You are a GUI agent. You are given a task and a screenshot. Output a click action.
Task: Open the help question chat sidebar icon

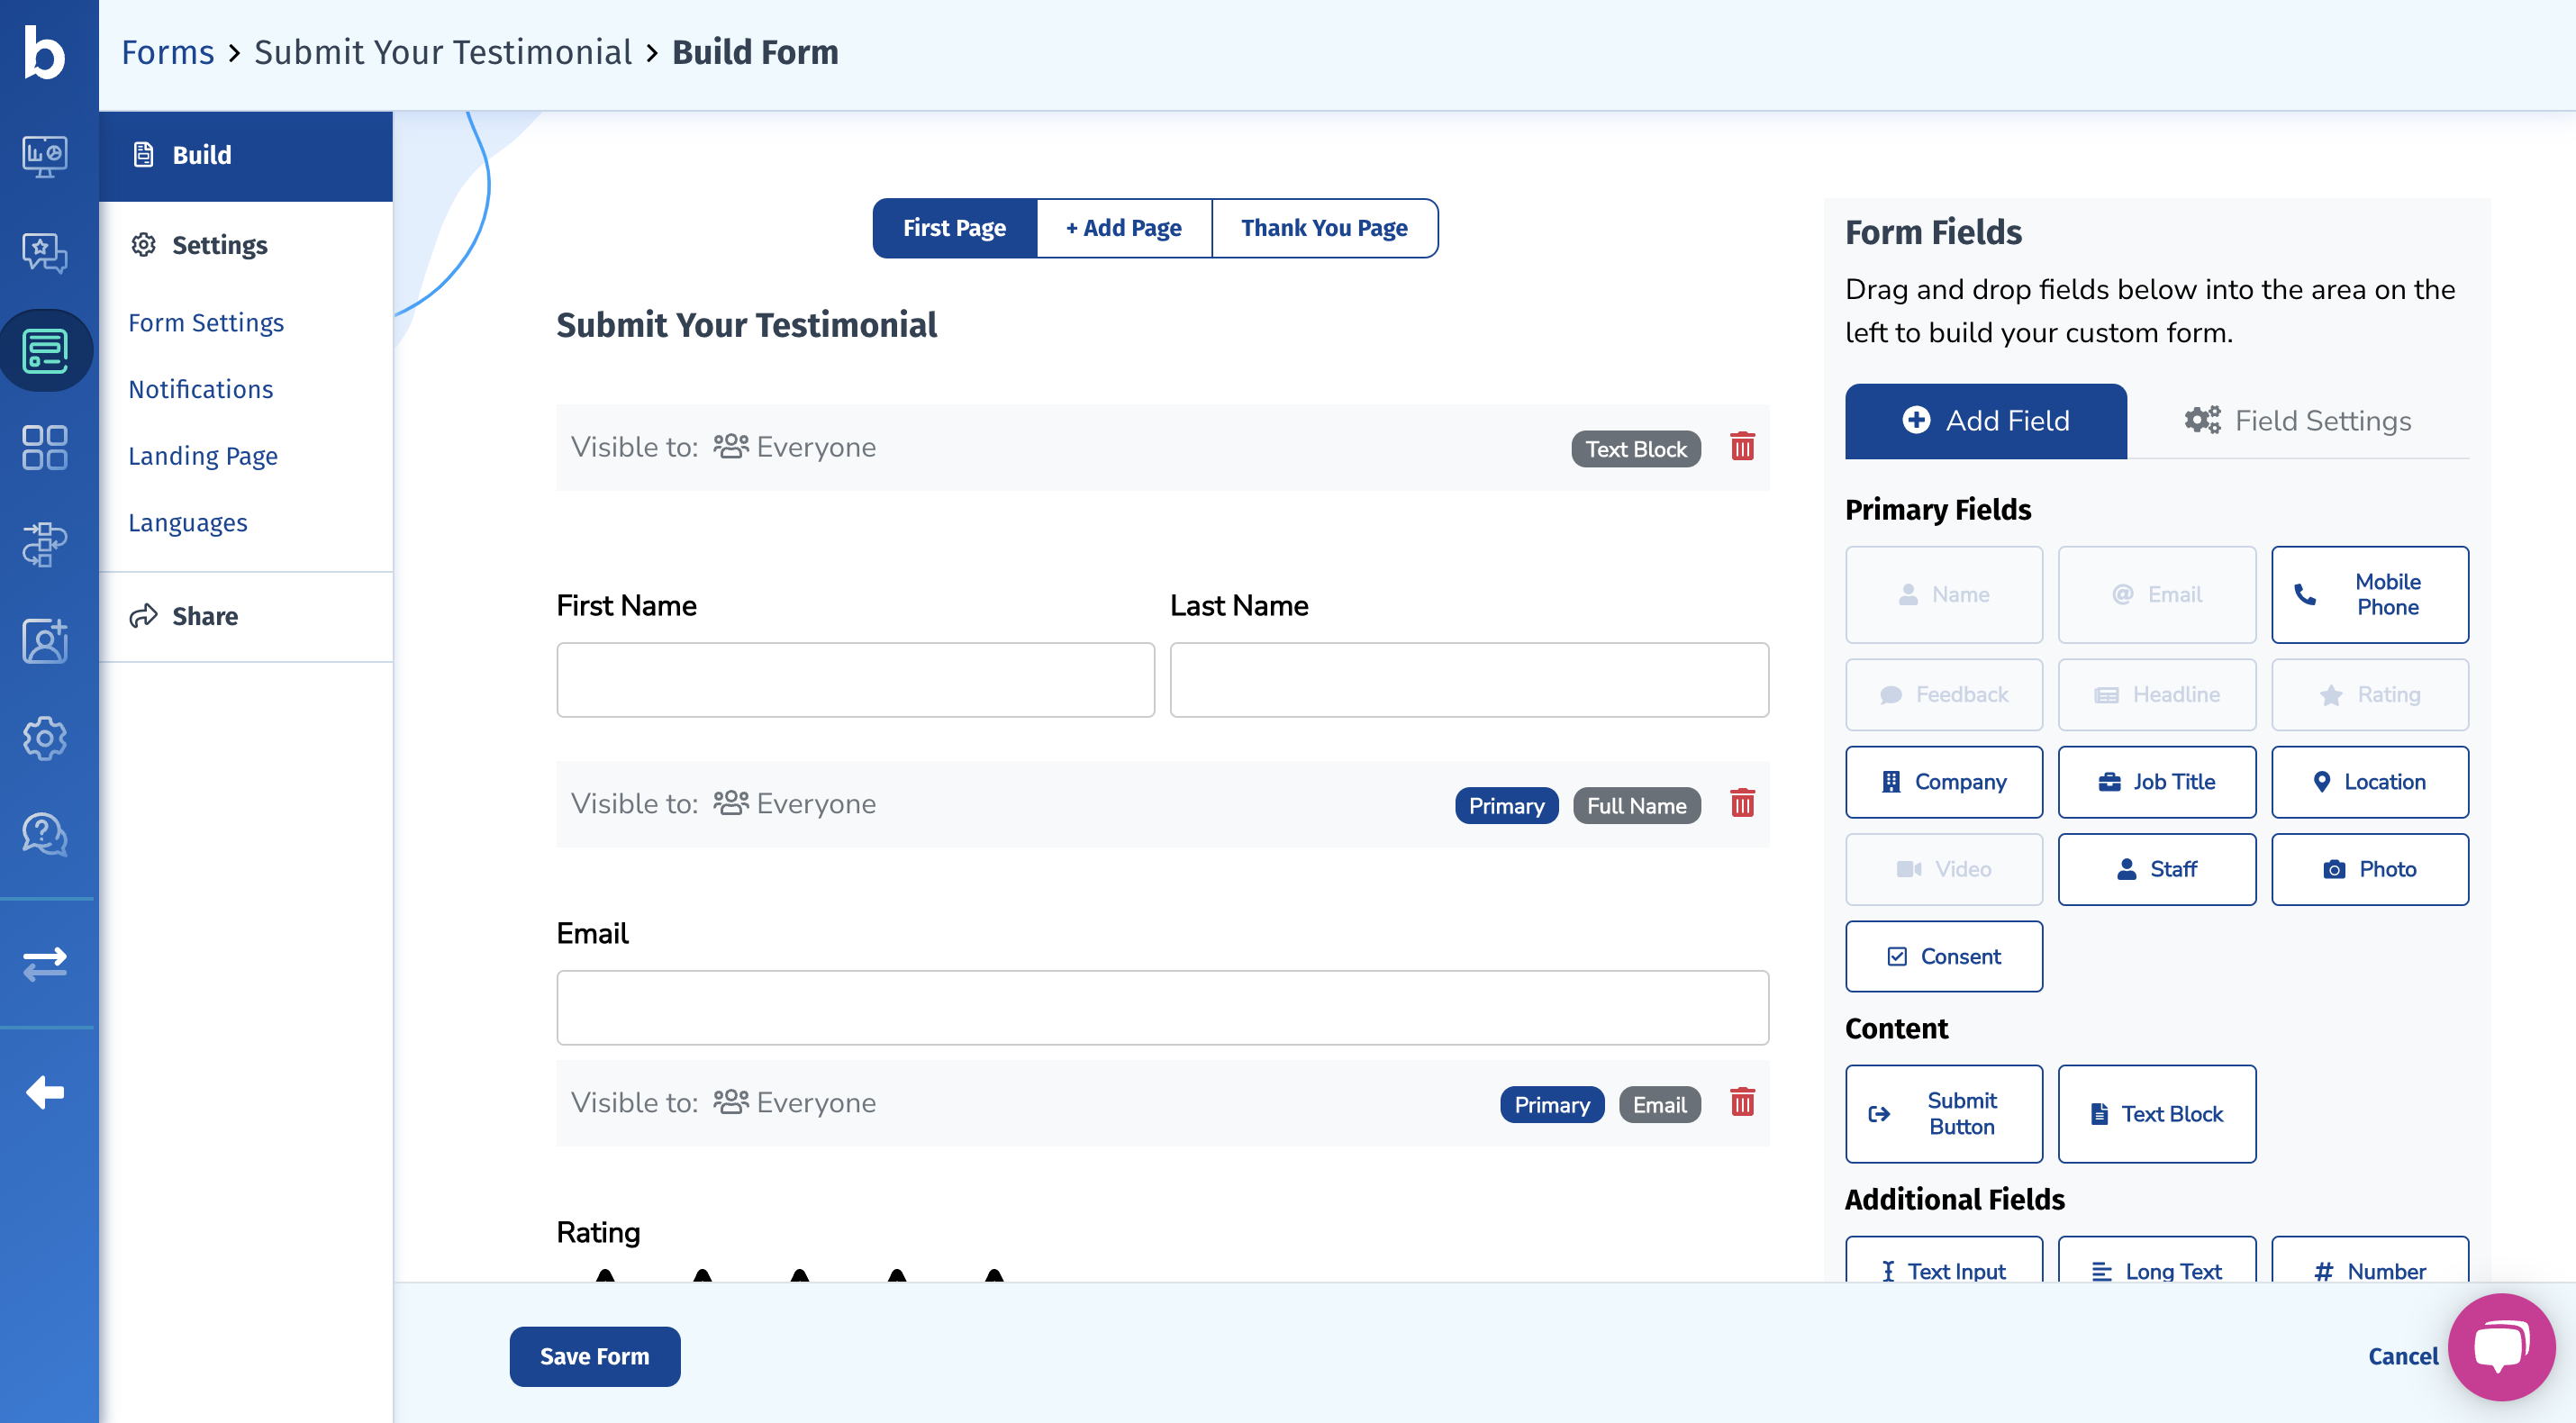coord(45,834)
